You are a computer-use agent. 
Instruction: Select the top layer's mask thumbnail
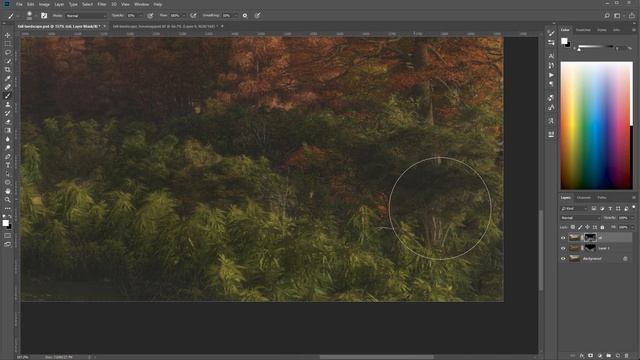pos(590,238)
